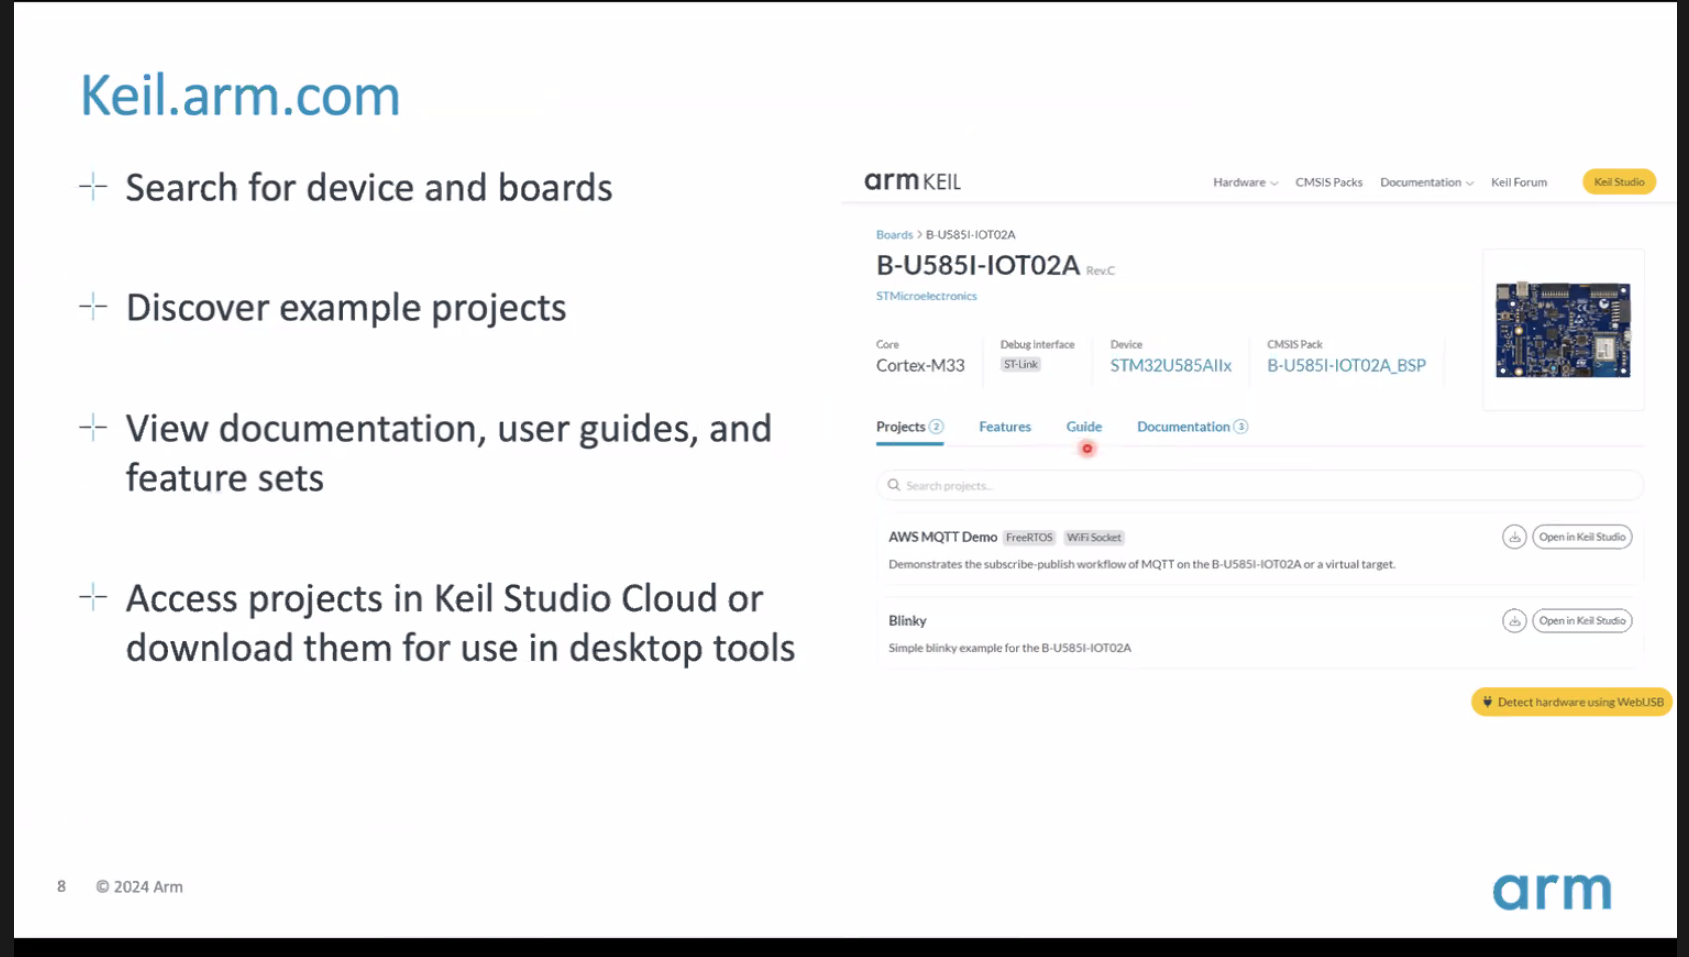
Task: Click the arm KEIL logo
Action: pyautogui.click(x=912, y=181)
